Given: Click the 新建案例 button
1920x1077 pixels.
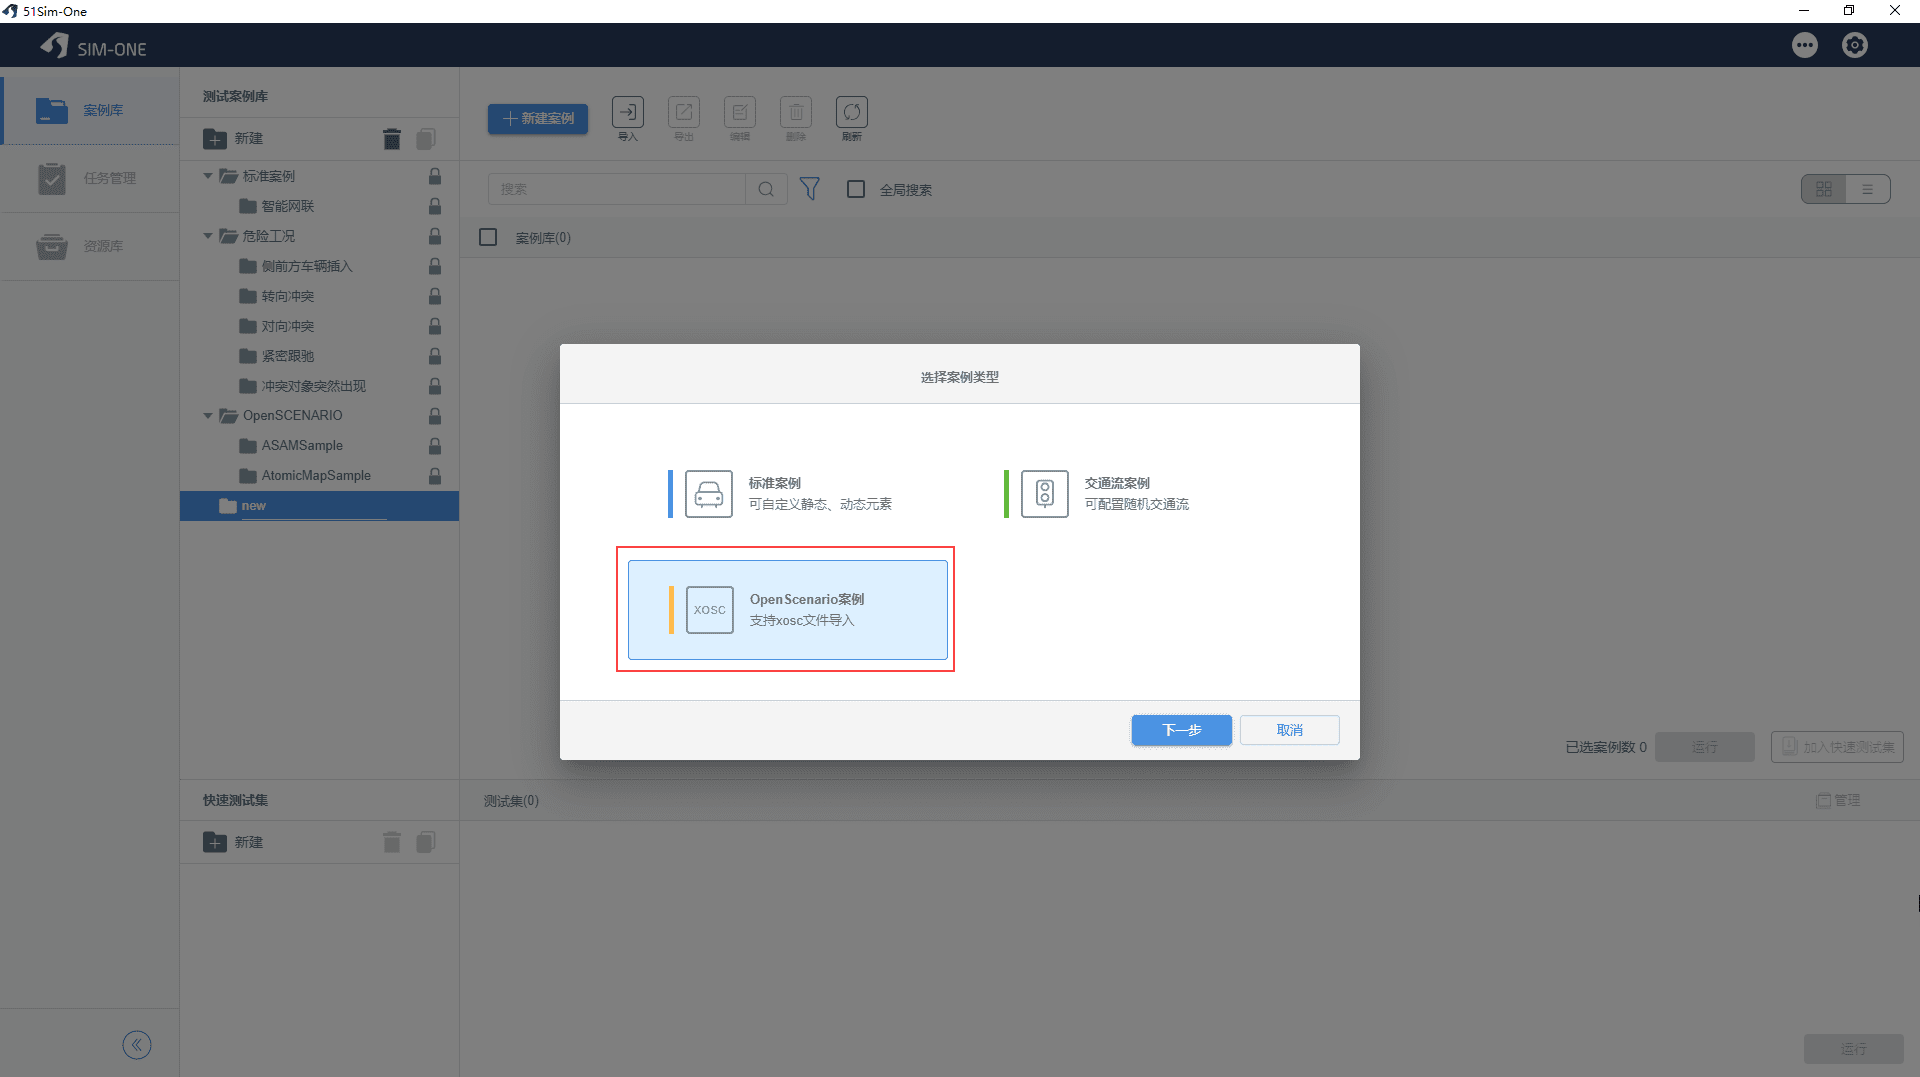Looking at the screenshot, I should 538,118.
